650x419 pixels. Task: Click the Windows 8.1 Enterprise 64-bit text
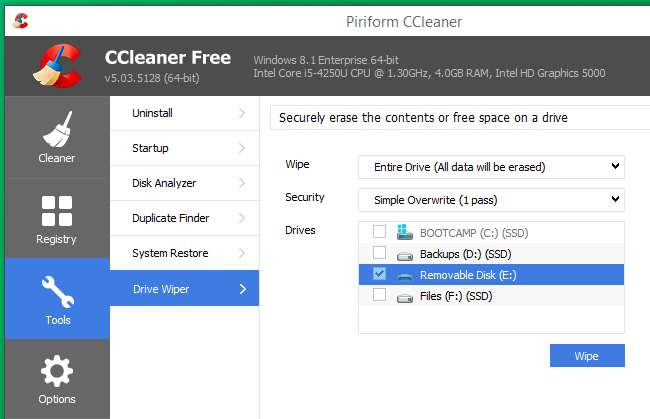point(326,60)
